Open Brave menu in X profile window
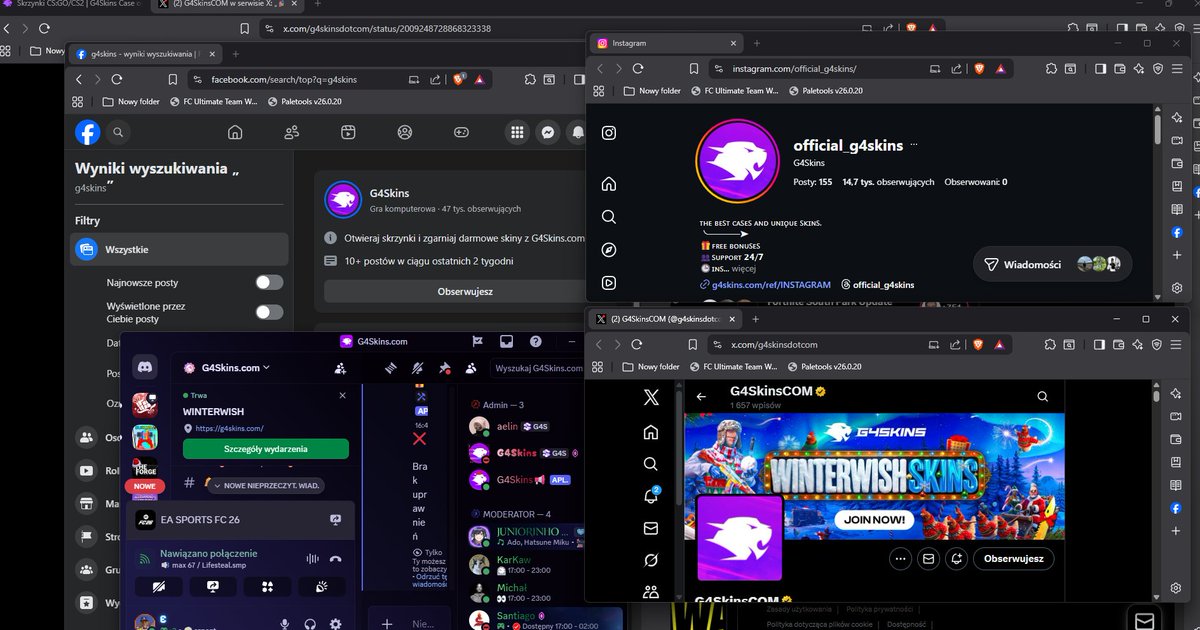This screenshot has width=1200, height=630. tap(1177, 344)
